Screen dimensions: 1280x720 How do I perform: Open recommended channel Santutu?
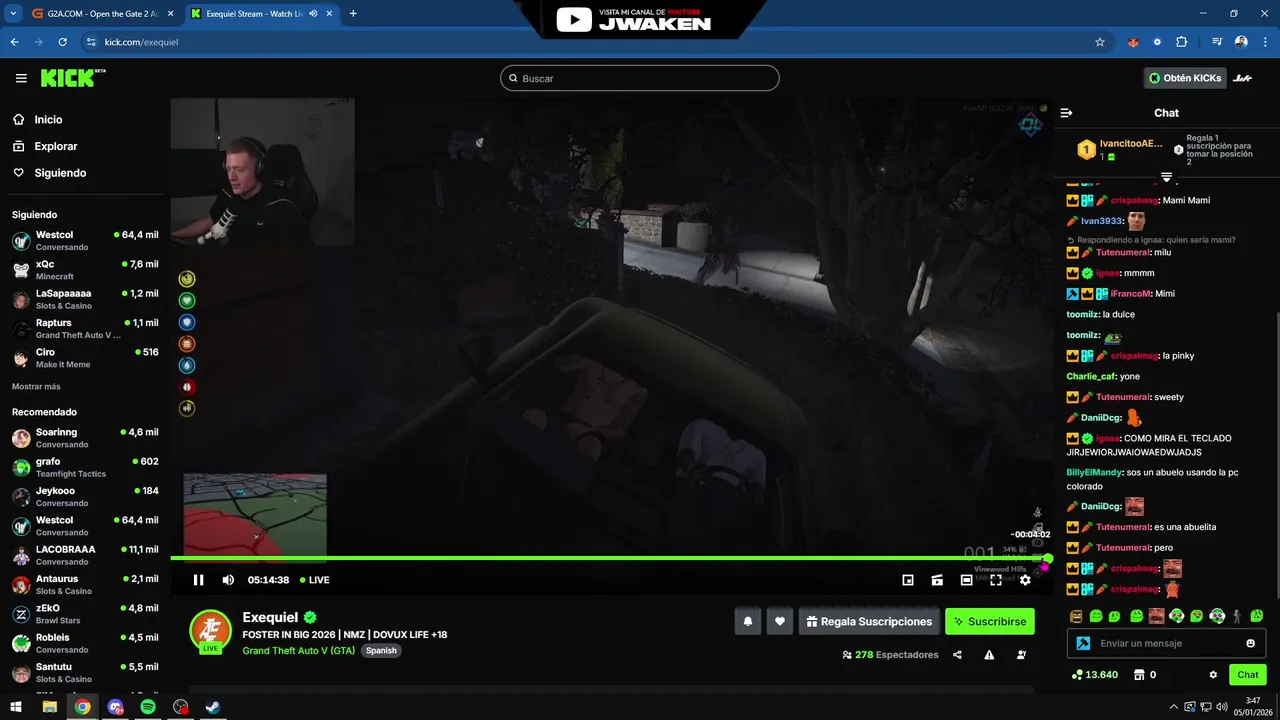85,672
